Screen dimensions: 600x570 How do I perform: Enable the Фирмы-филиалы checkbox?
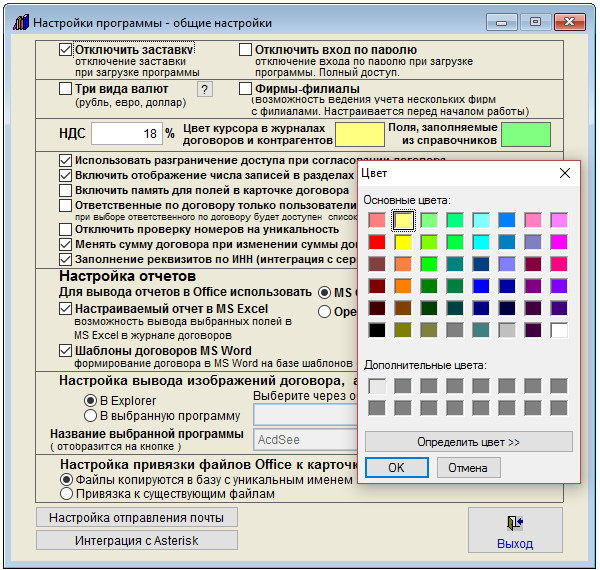[246, 89]
